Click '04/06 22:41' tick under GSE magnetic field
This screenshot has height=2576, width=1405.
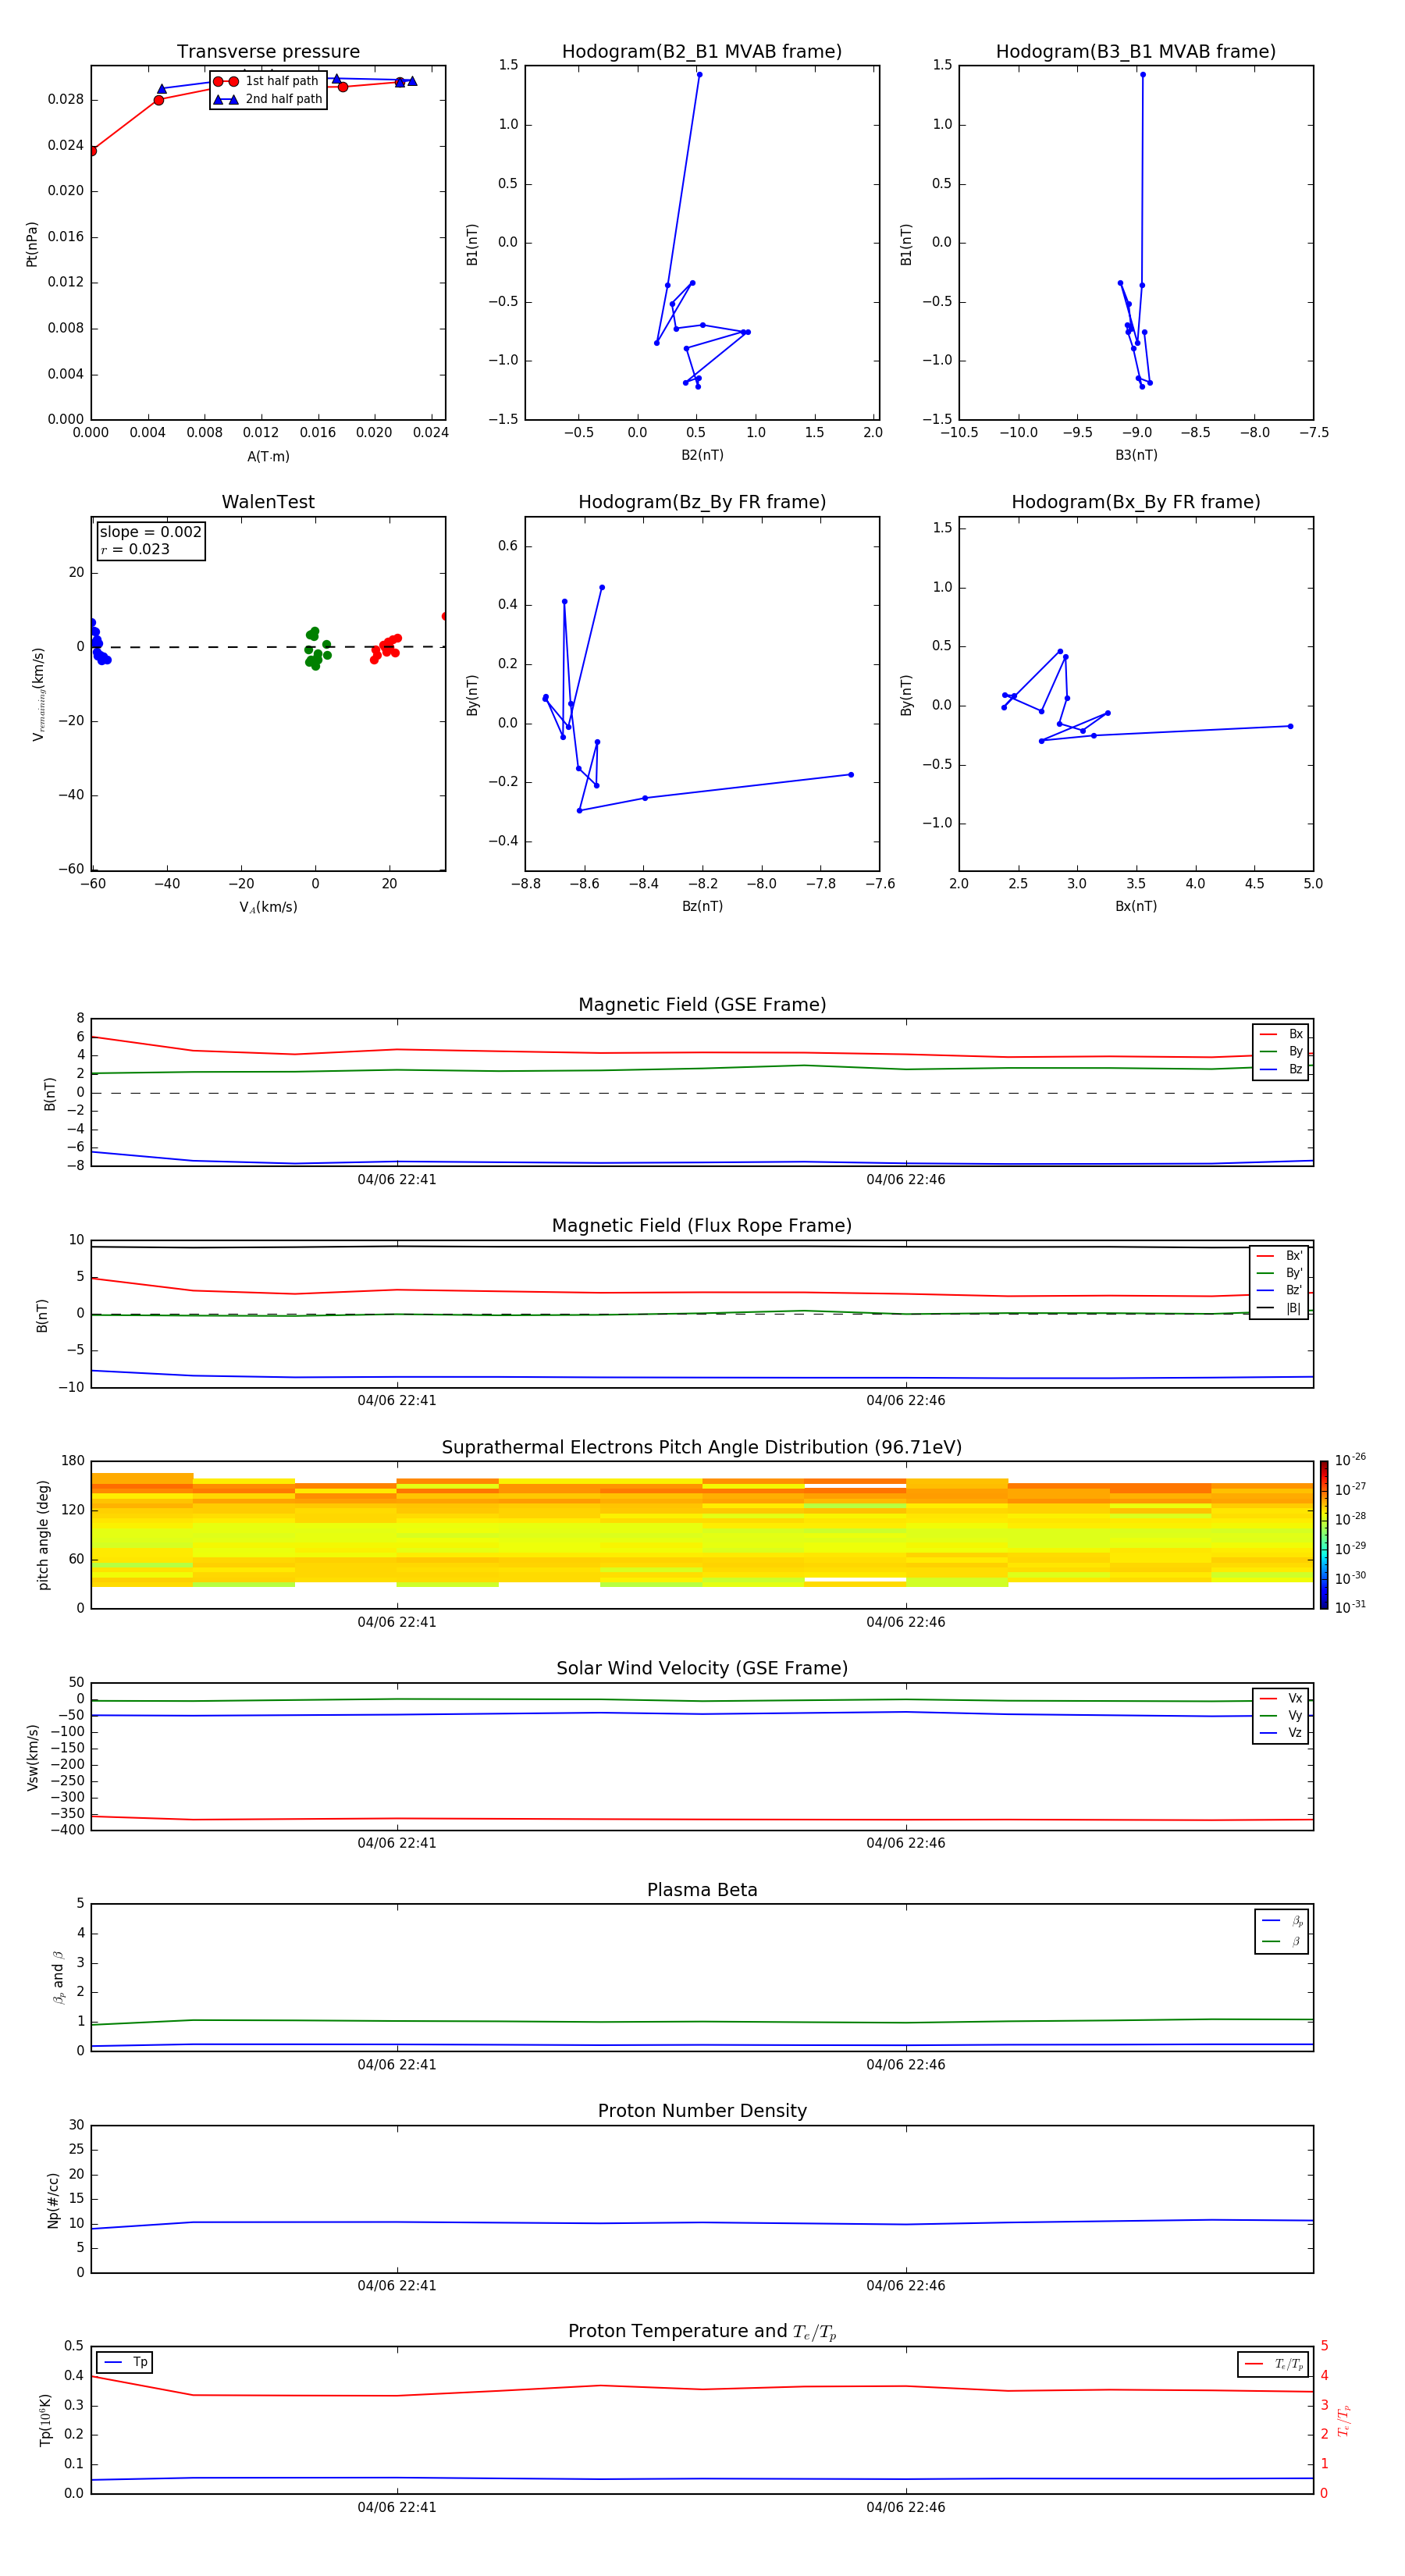coord(397,1180)
